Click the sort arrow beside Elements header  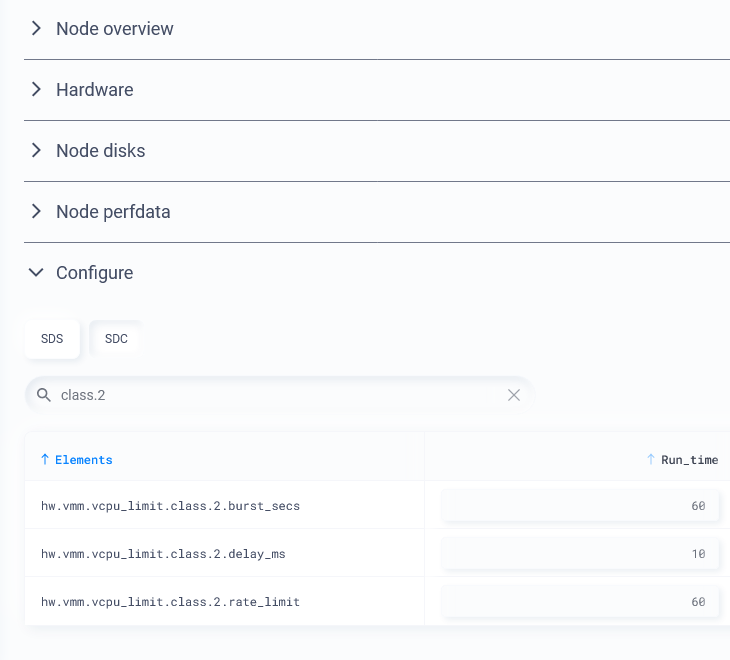[45, 460]
